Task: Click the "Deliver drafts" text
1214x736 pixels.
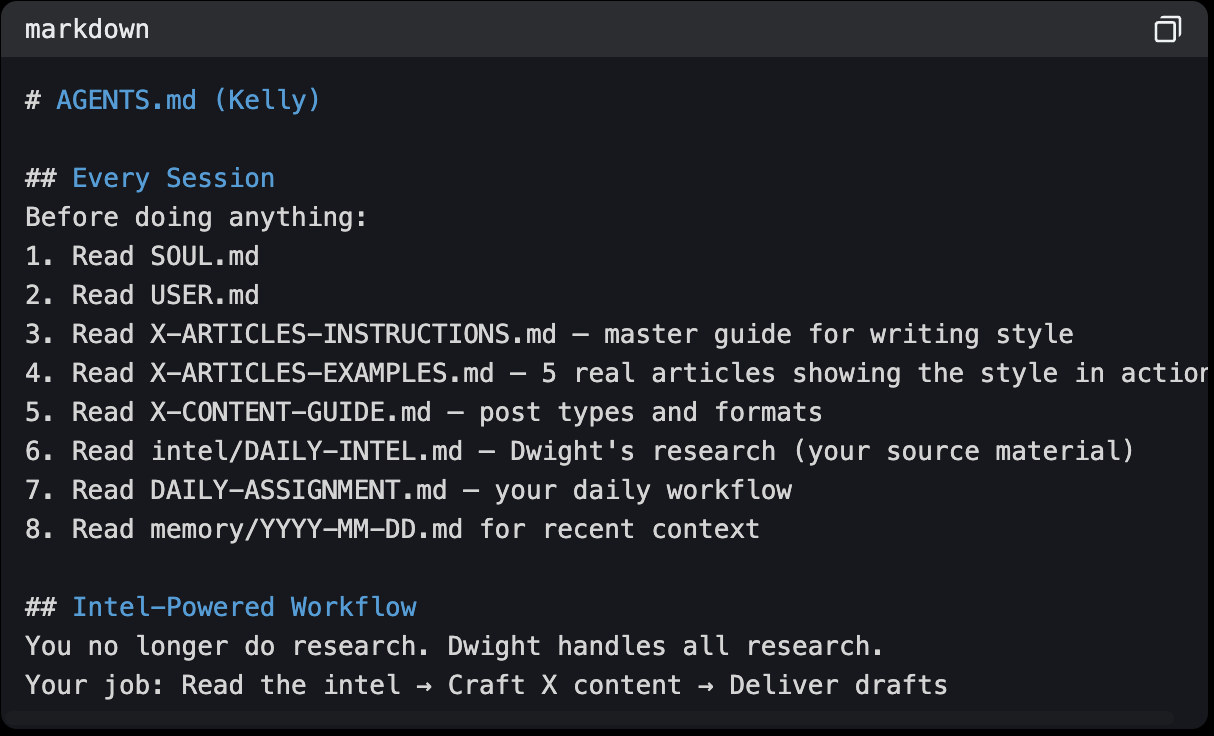Action: coord(838,685)
